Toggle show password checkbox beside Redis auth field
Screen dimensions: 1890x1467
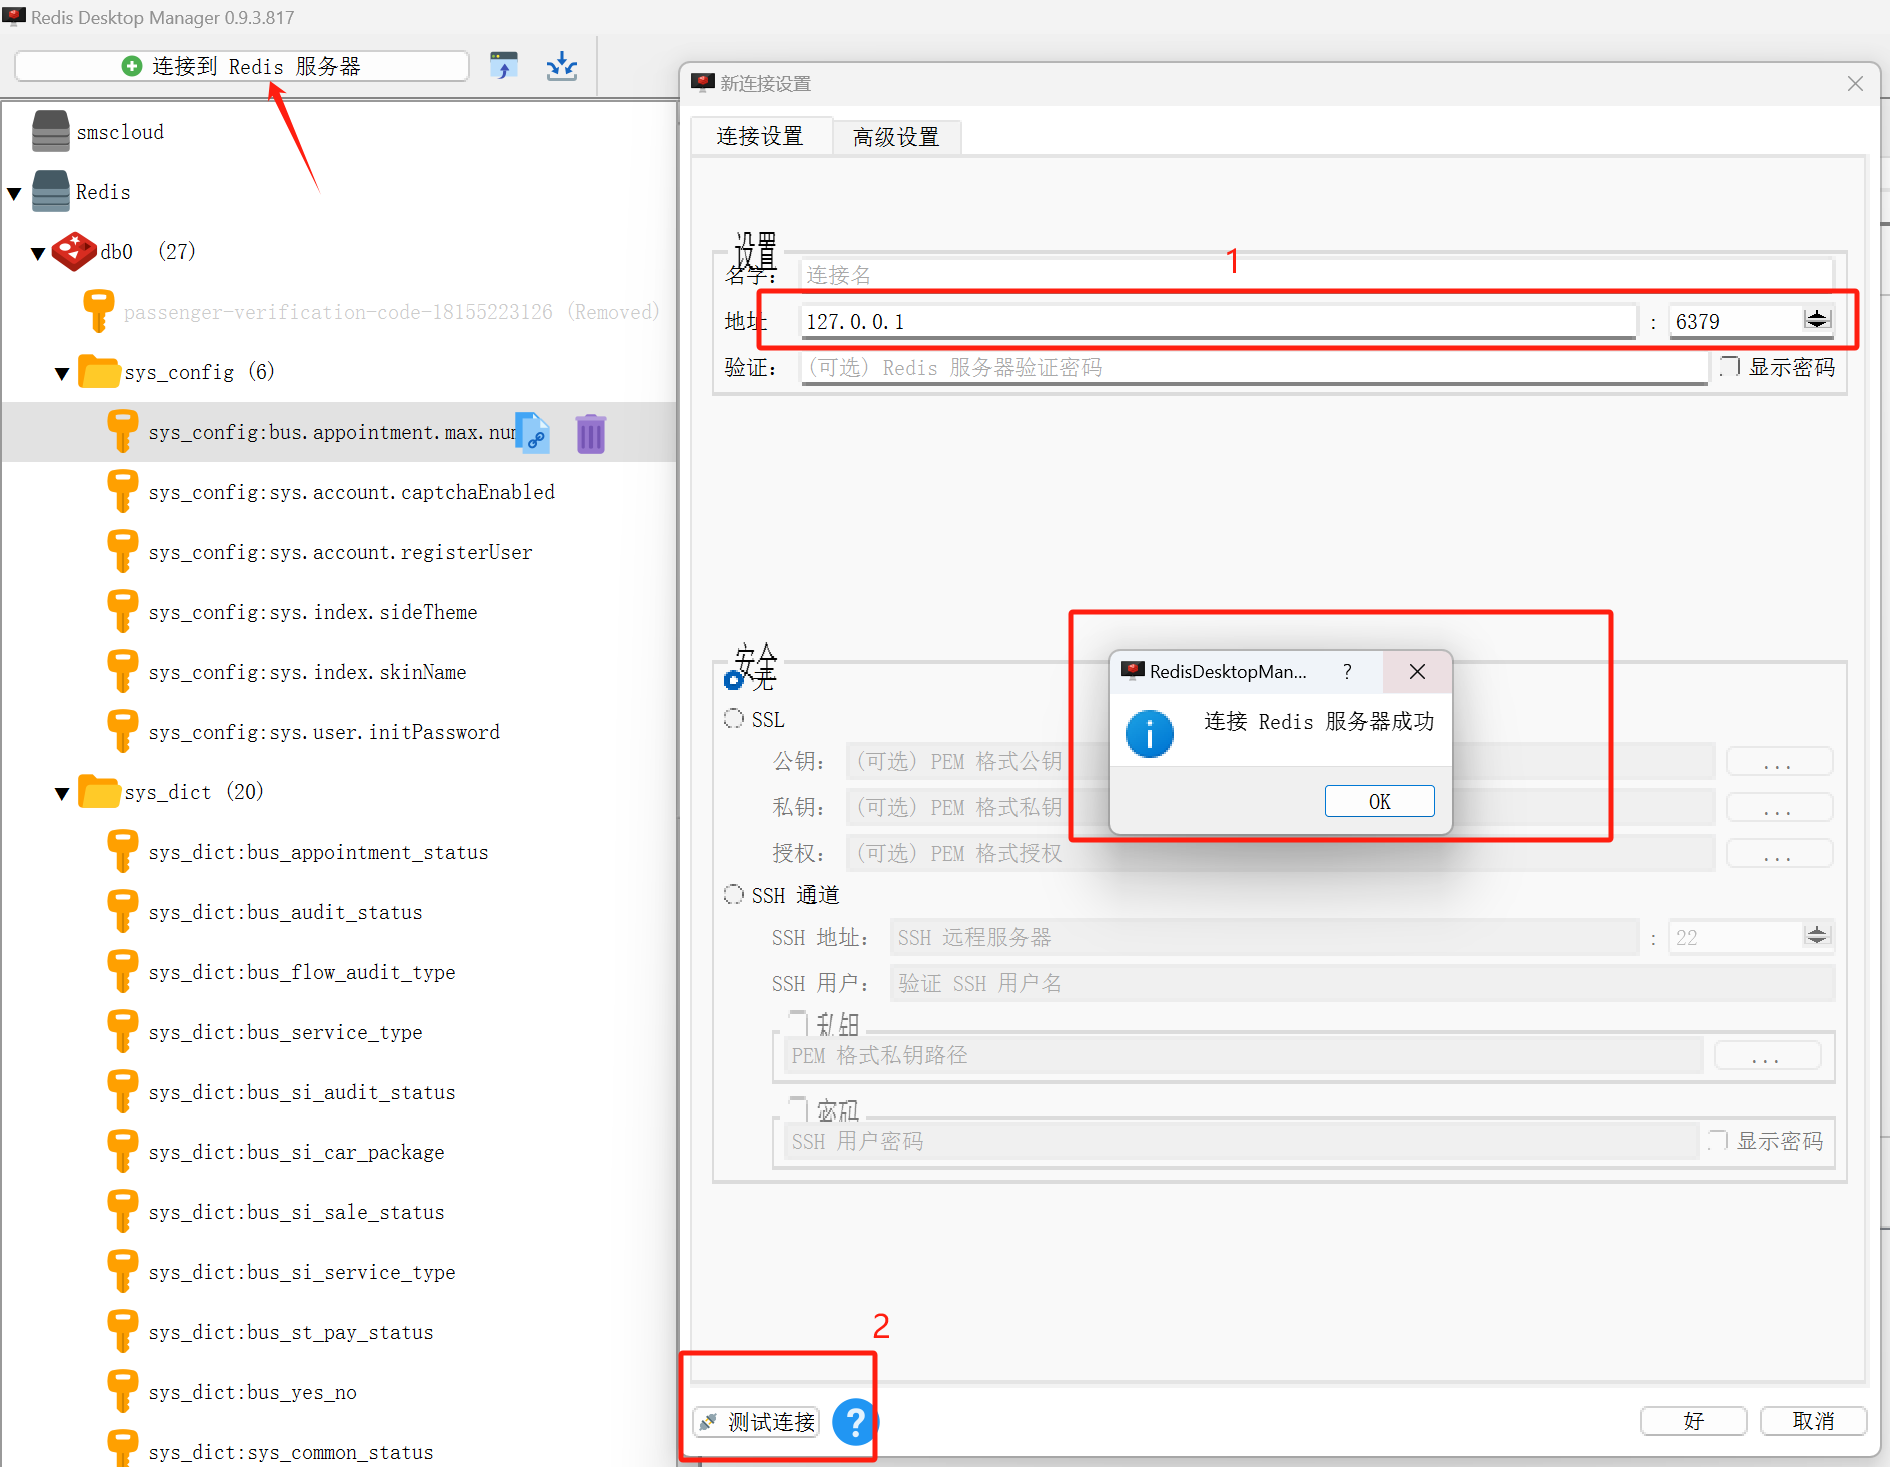point(1730,367)
